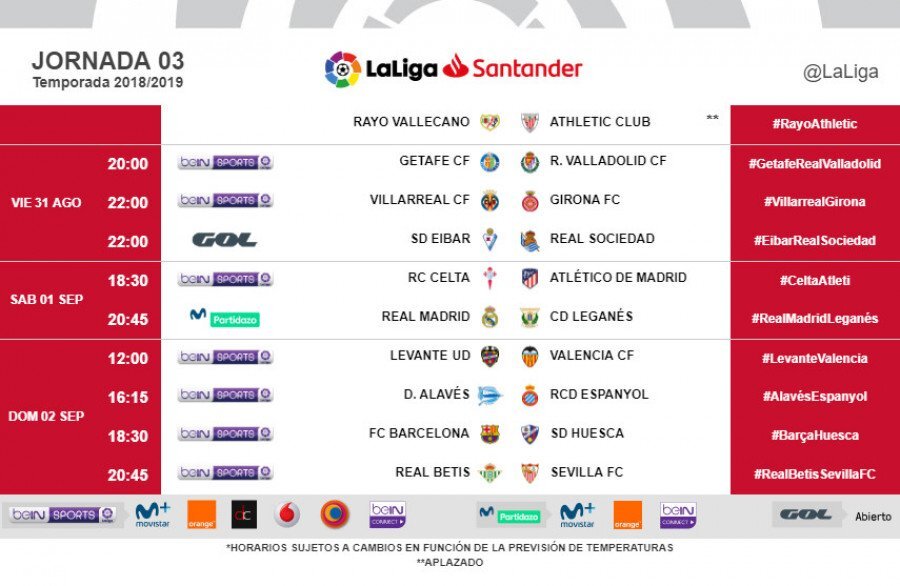Select the 20:45 Real Betis kickoff time
The image size is (900, 586).
point(128,475)
